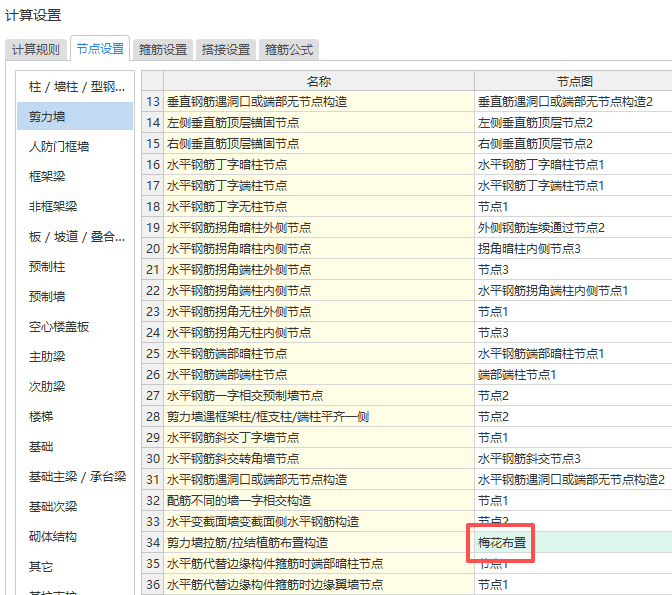
Task: Select 砌体结构 in the component list
Action: pos(75,537)
